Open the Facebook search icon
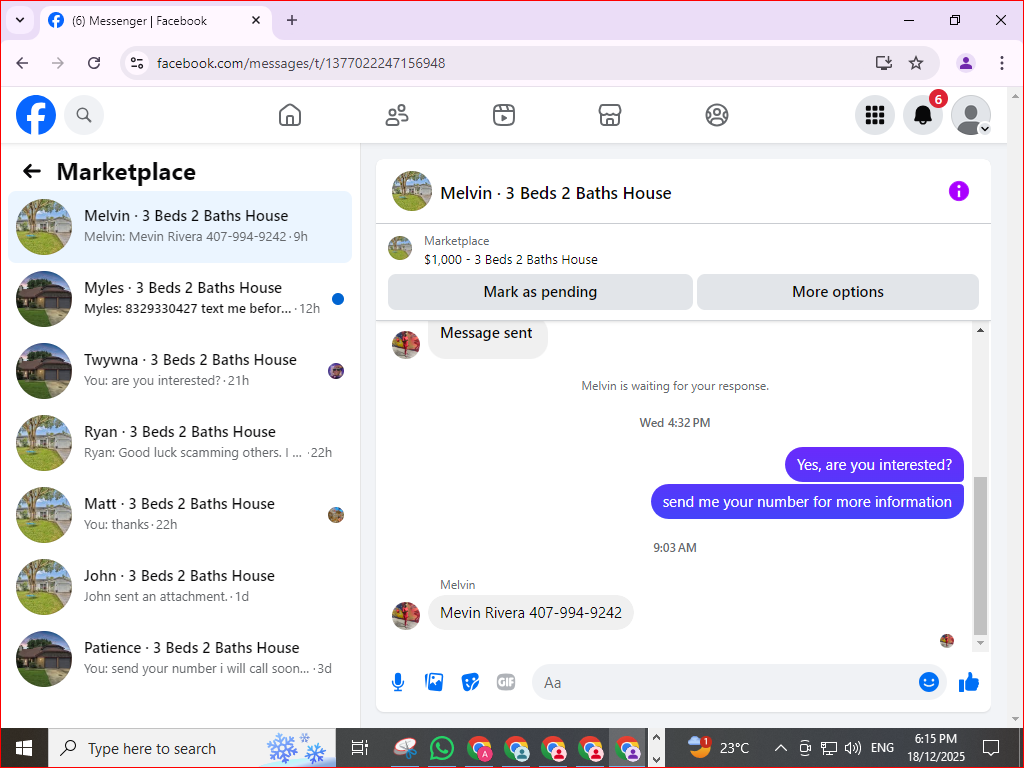The image size is (1024, 768). (x=84, y=115)
